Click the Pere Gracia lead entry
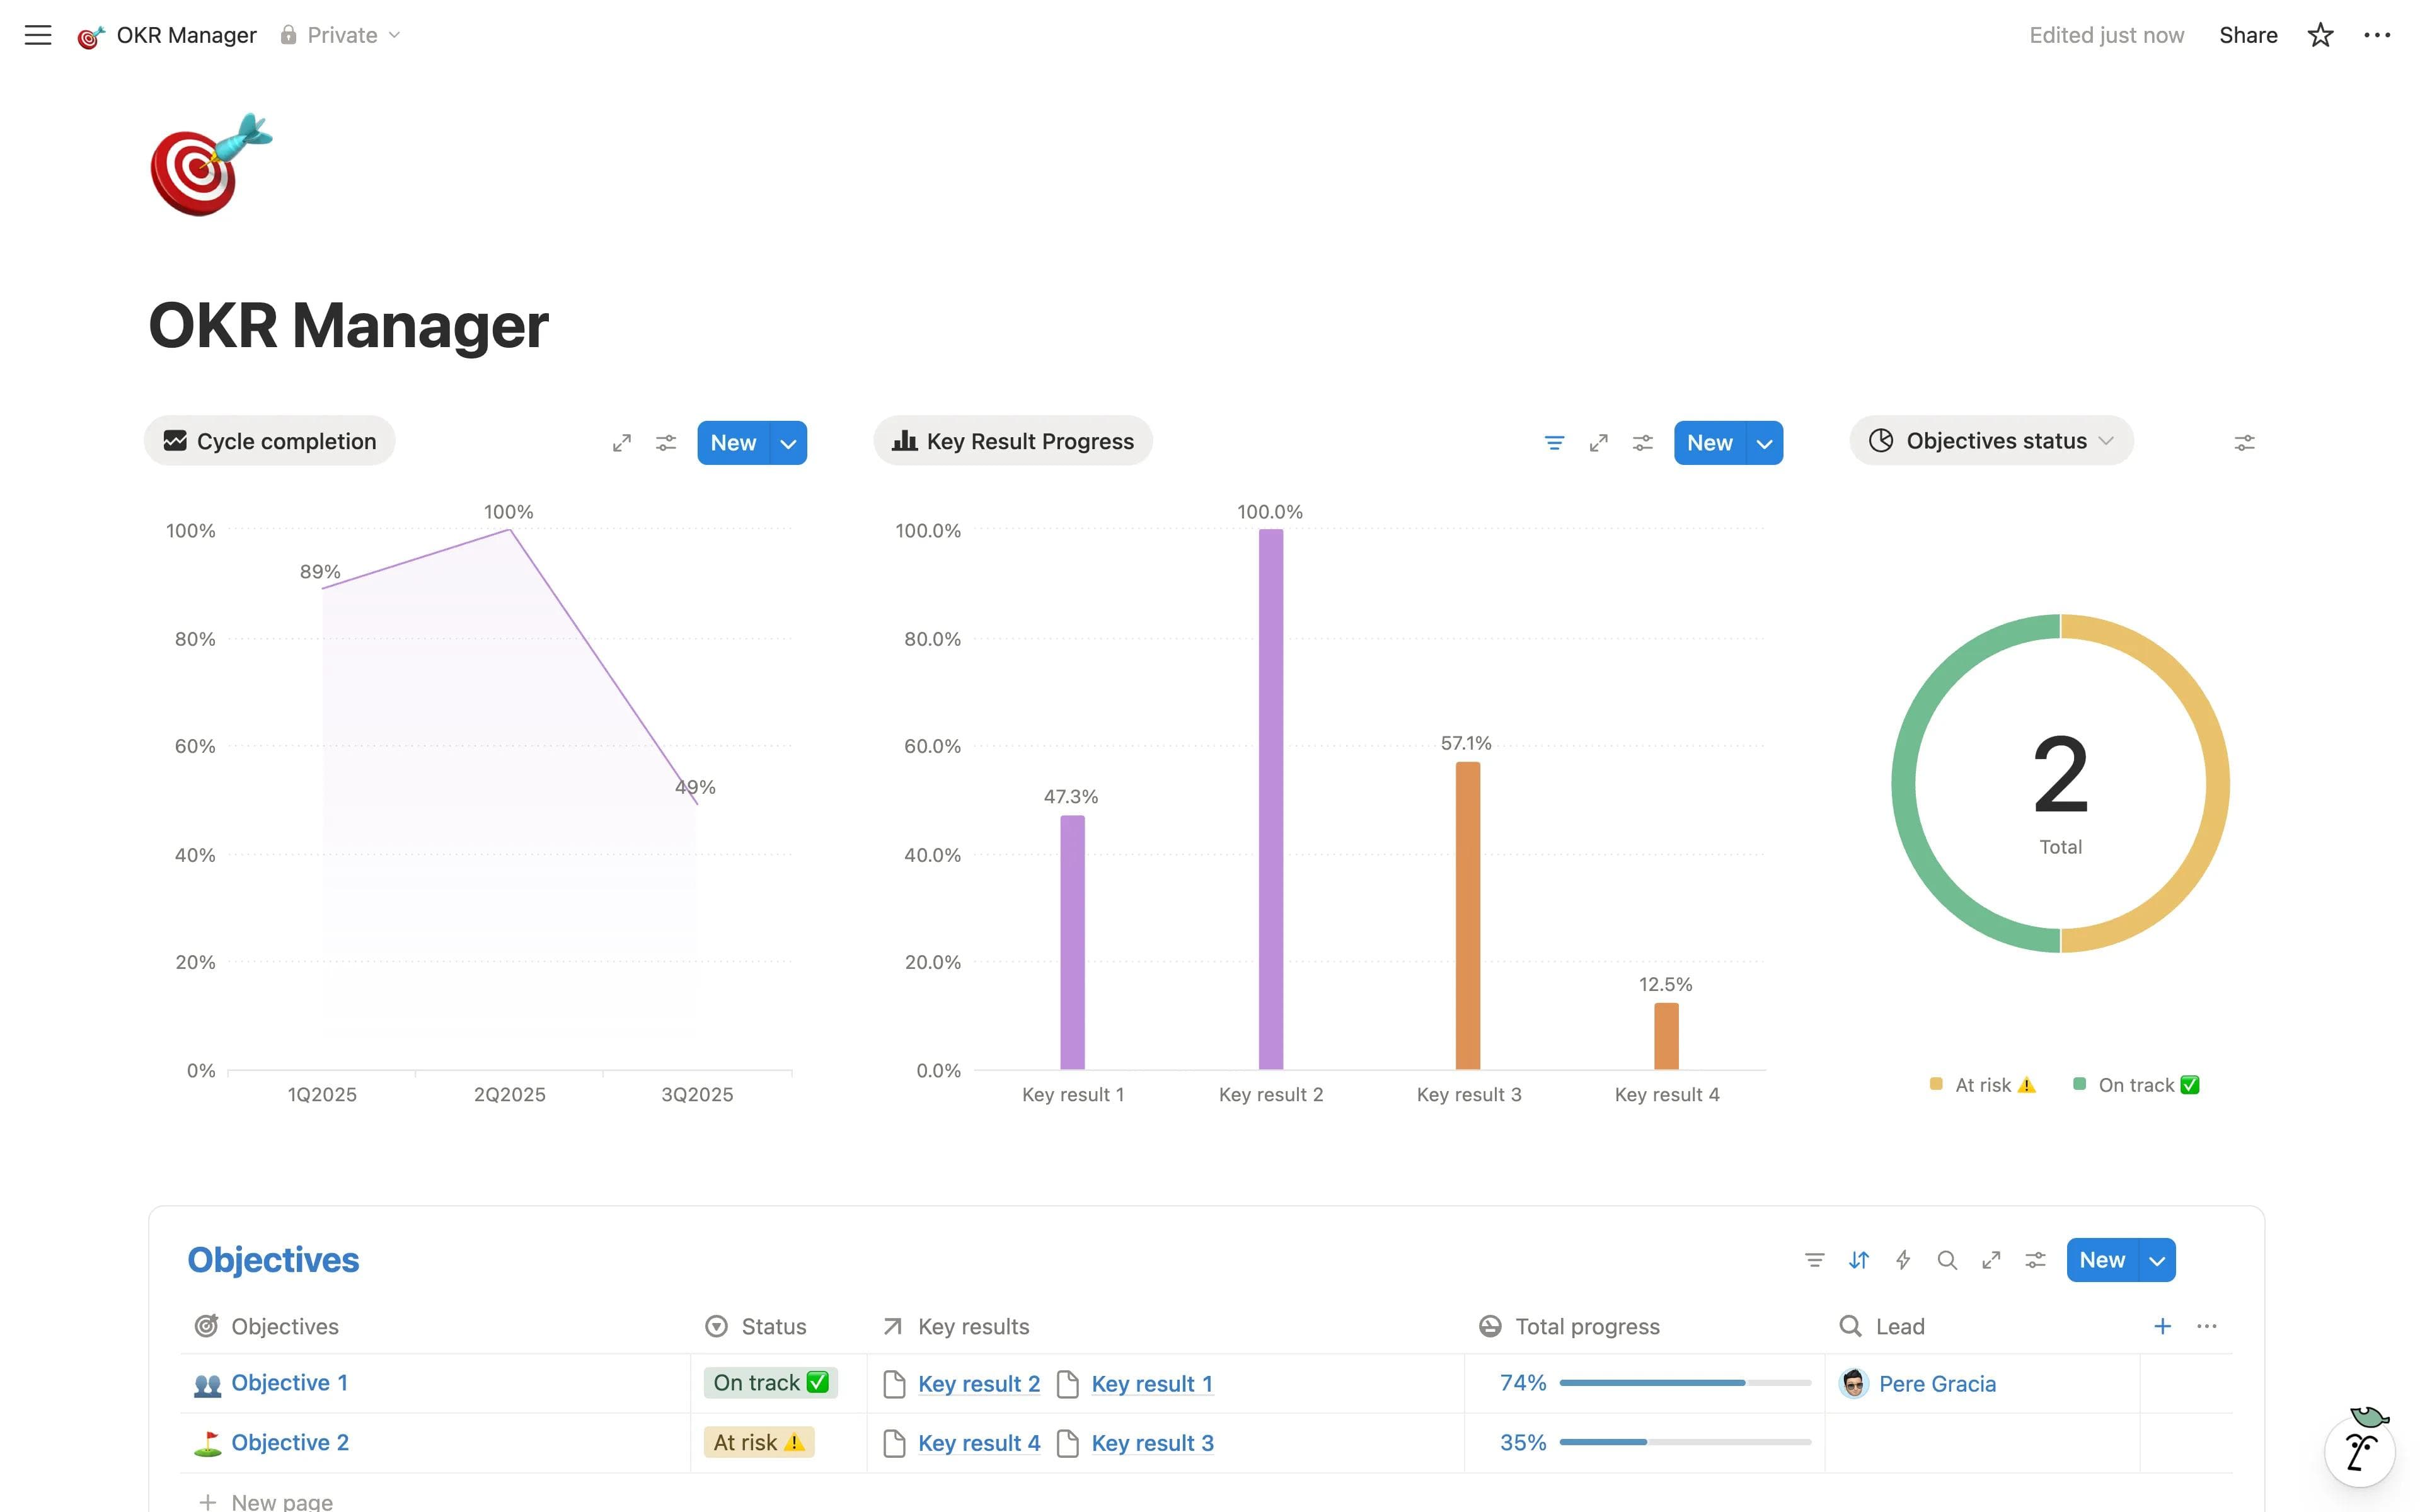 pyautogui.click(x=1918, y=1384)
